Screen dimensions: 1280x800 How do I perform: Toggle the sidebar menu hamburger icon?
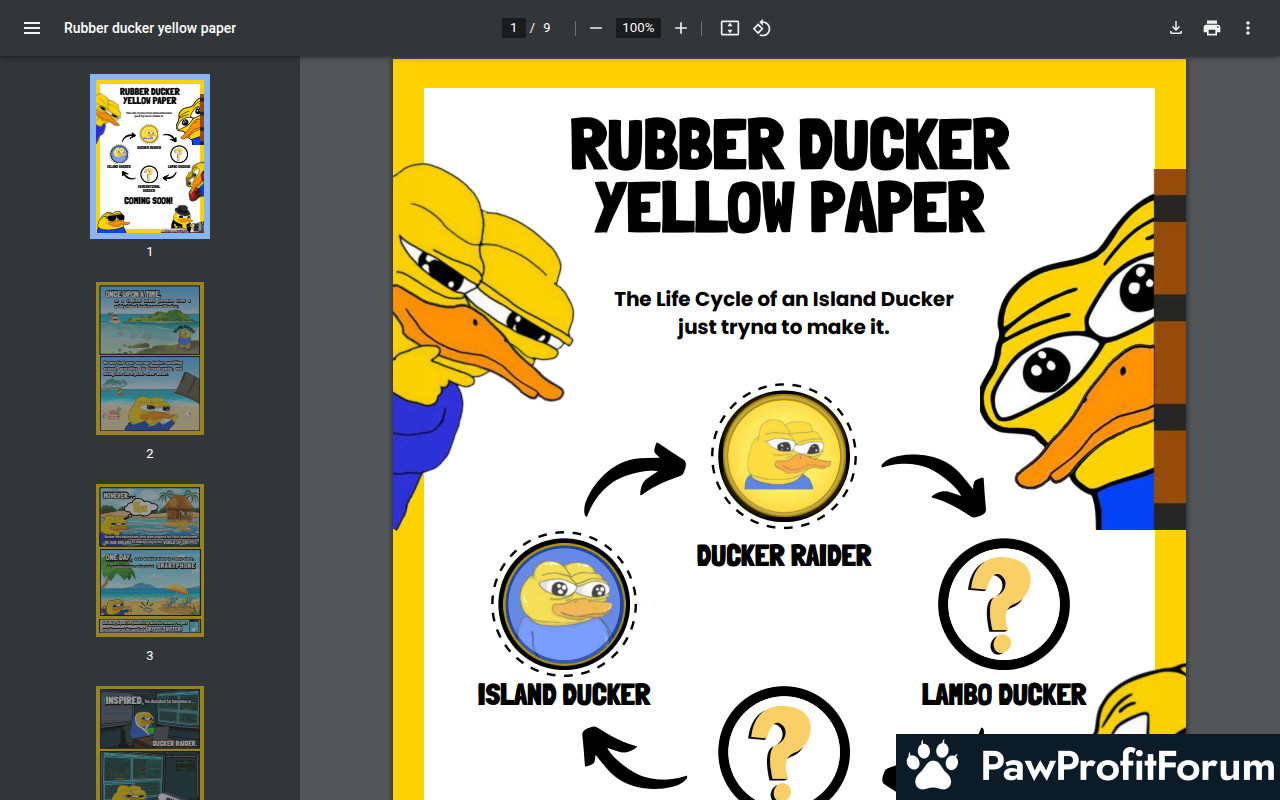pos(32,28)
